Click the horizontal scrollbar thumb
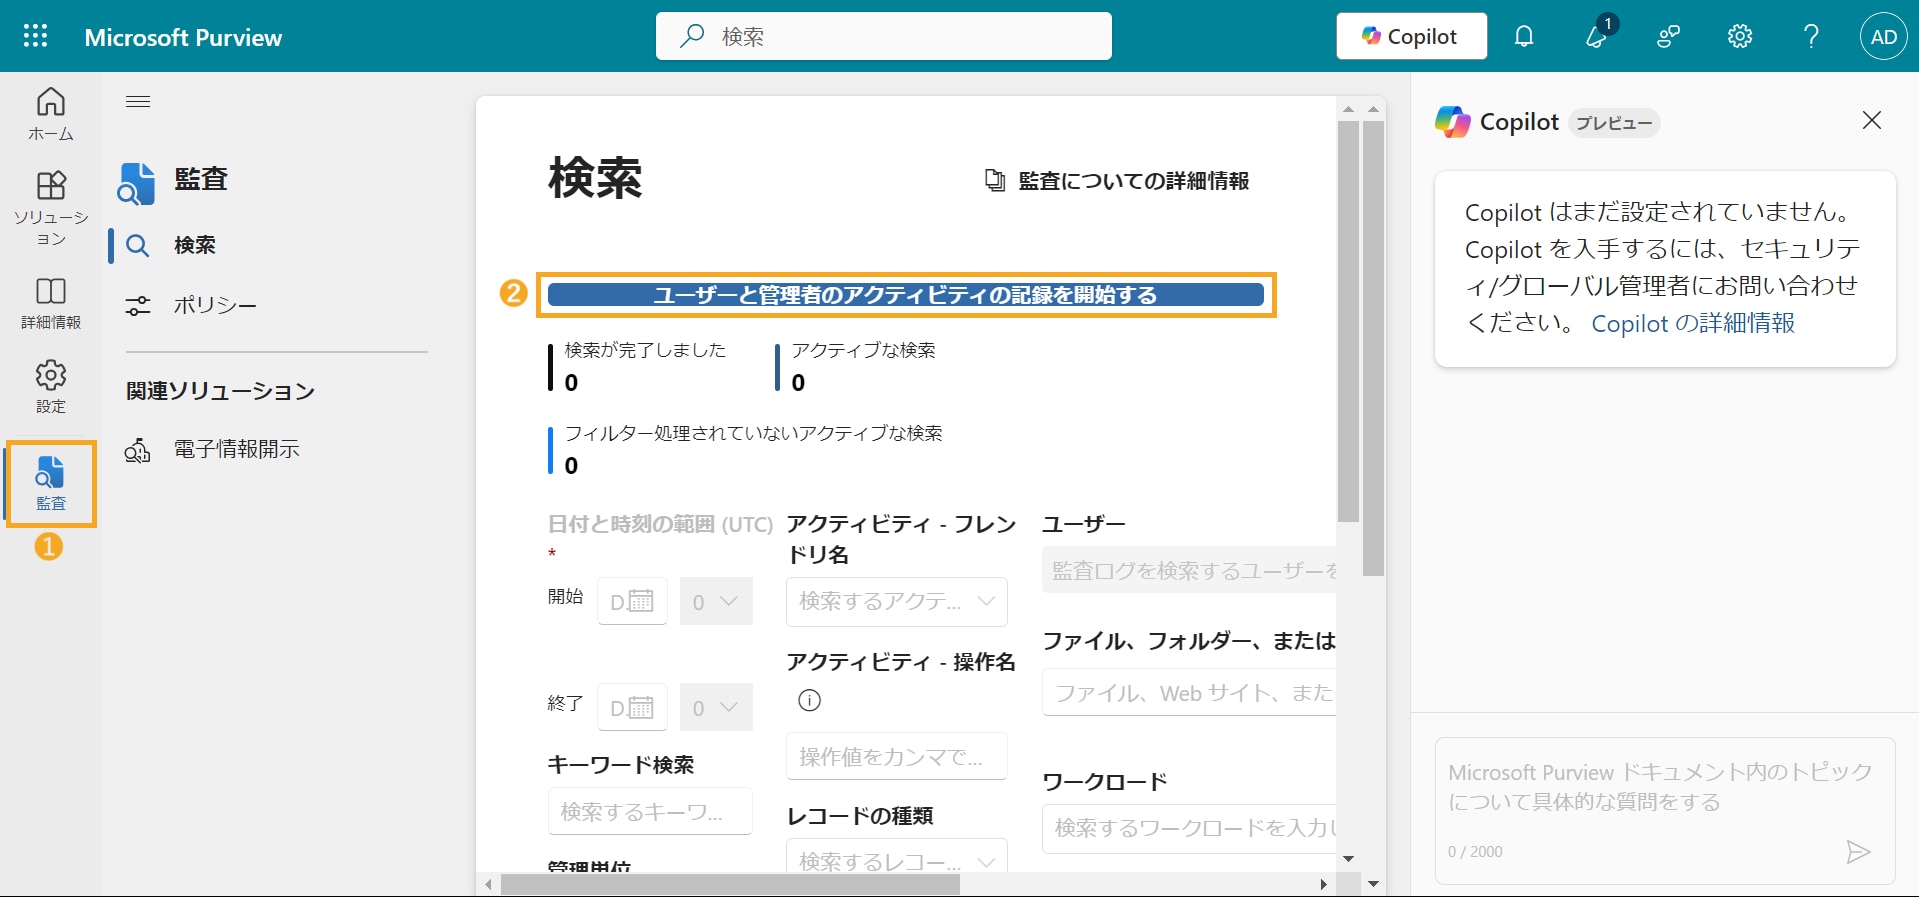Image resolution: width=1919 pixels, height=897 pixels. coord(730,885)
